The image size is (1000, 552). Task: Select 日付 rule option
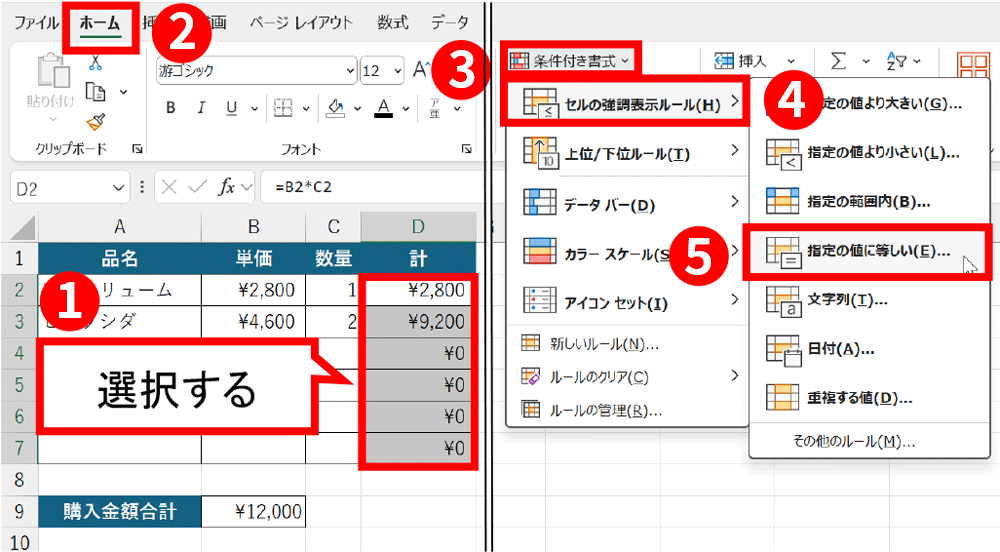(x=870, y=349)
